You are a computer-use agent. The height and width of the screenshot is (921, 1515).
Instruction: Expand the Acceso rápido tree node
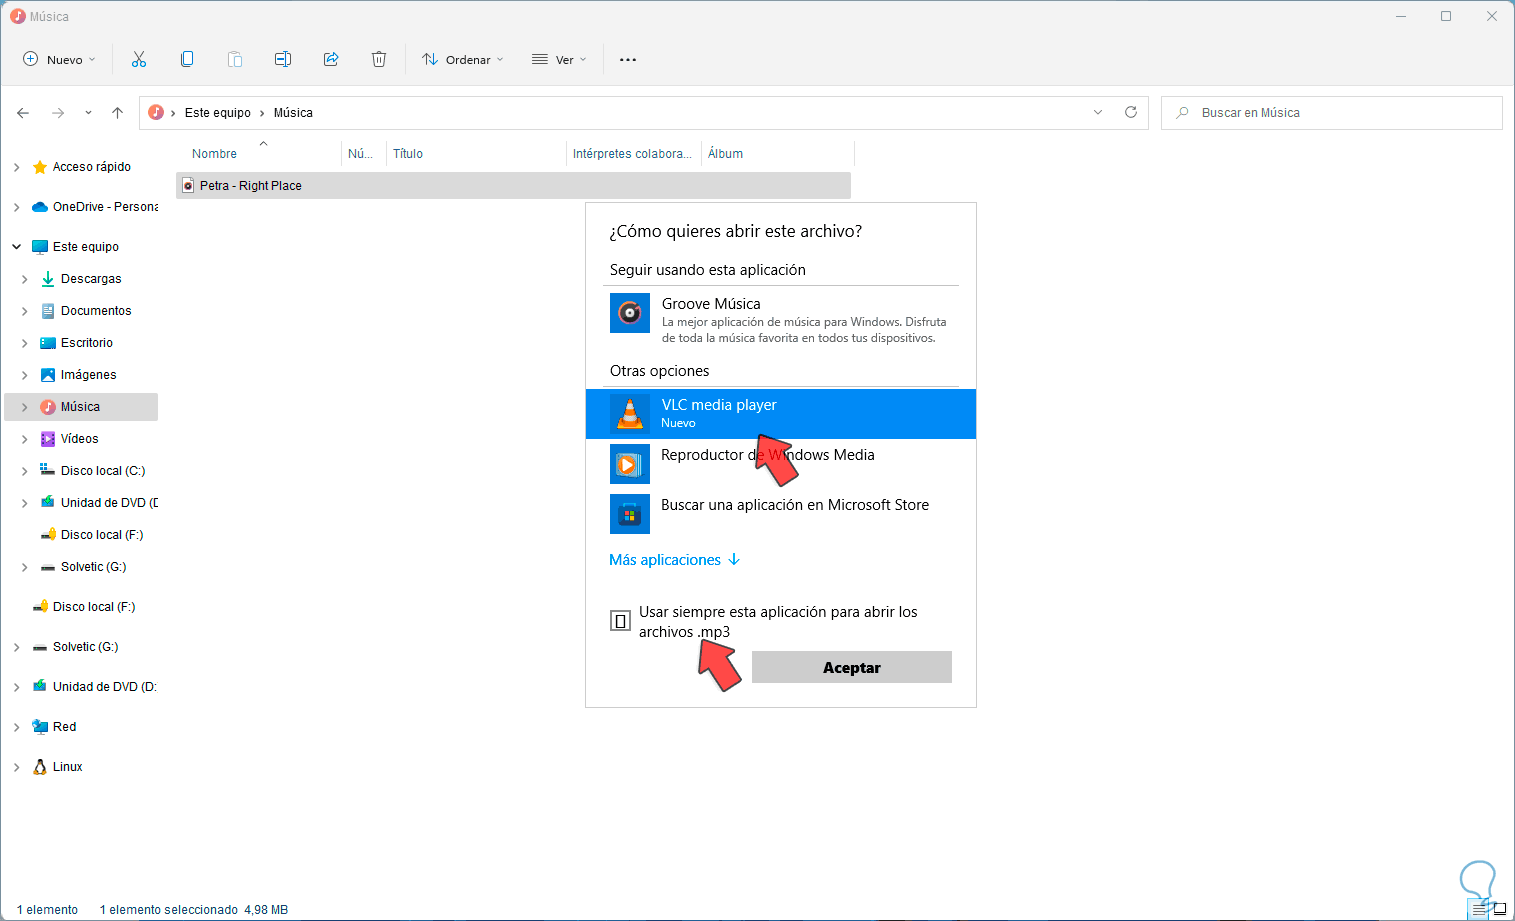click(17, 167)
